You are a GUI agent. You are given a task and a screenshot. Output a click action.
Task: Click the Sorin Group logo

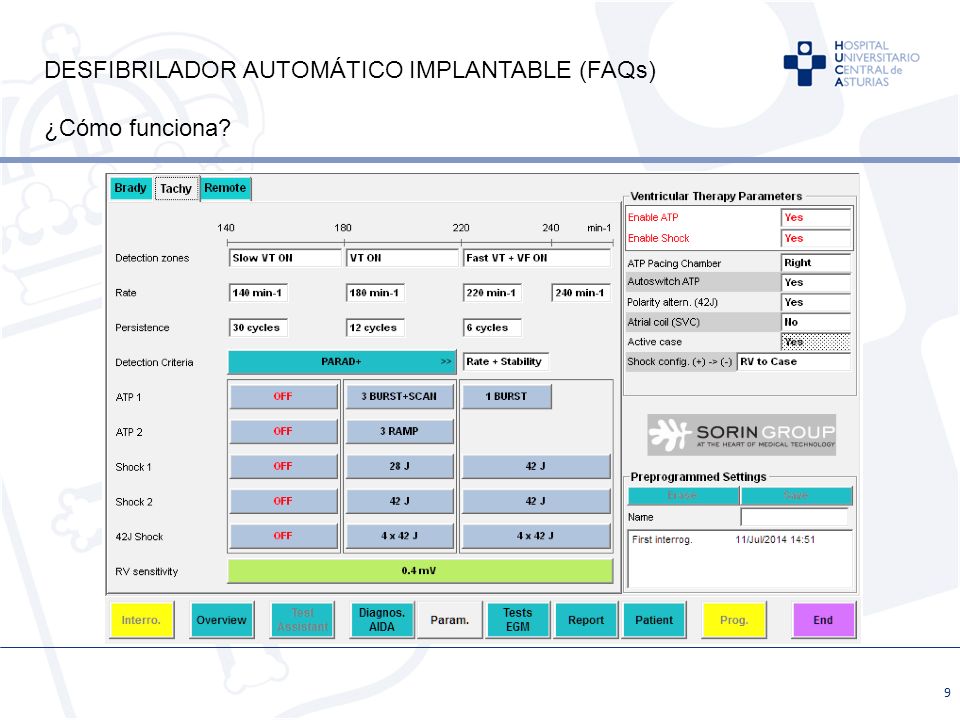[741, 434]
